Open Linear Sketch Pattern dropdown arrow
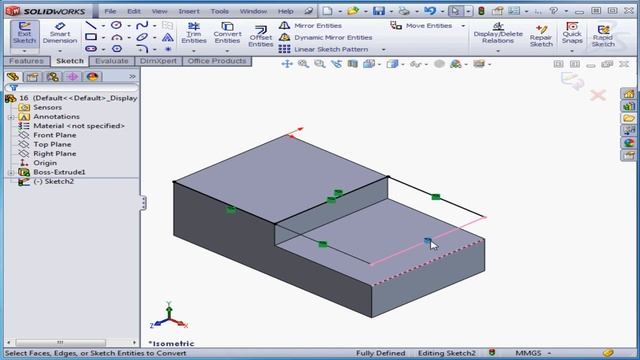 click(384, 49)
